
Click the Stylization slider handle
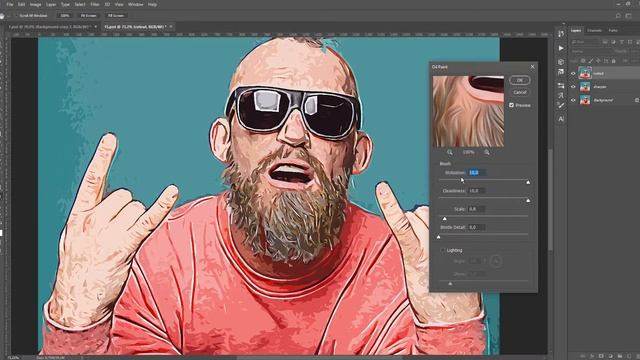[x=528, y=182]
